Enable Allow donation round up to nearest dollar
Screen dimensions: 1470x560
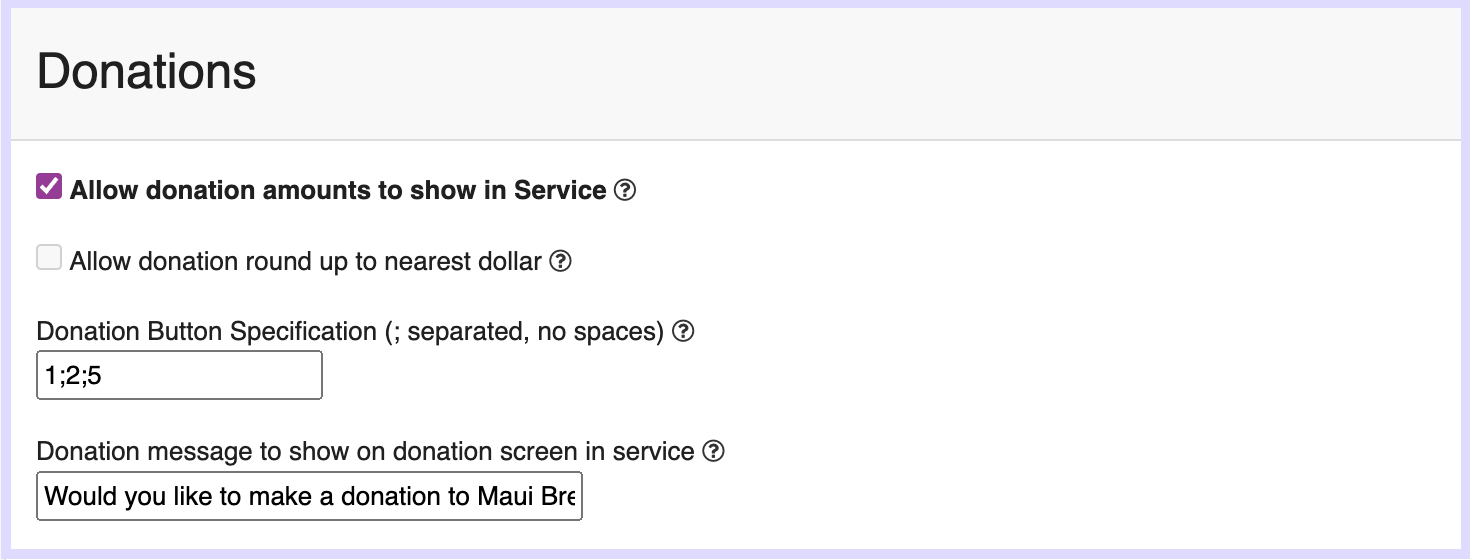[49, 258]
